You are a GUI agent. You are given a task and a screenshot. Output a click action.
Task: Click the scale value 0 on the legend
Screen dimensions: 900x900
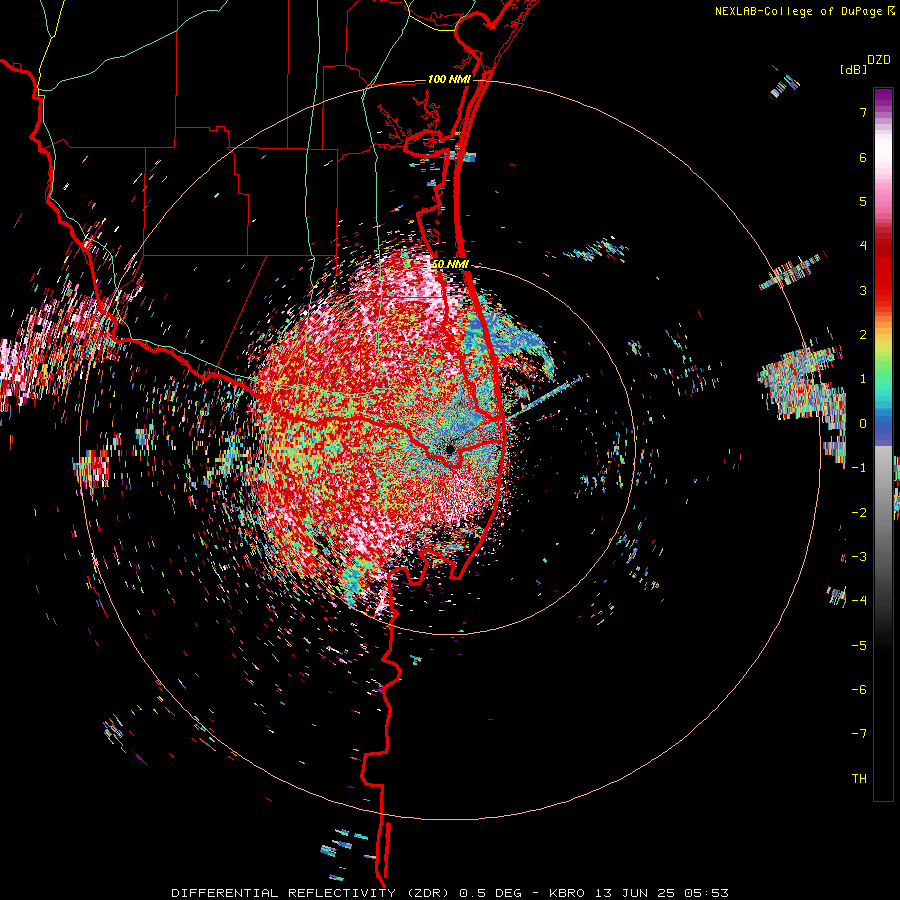pos(863,424)
